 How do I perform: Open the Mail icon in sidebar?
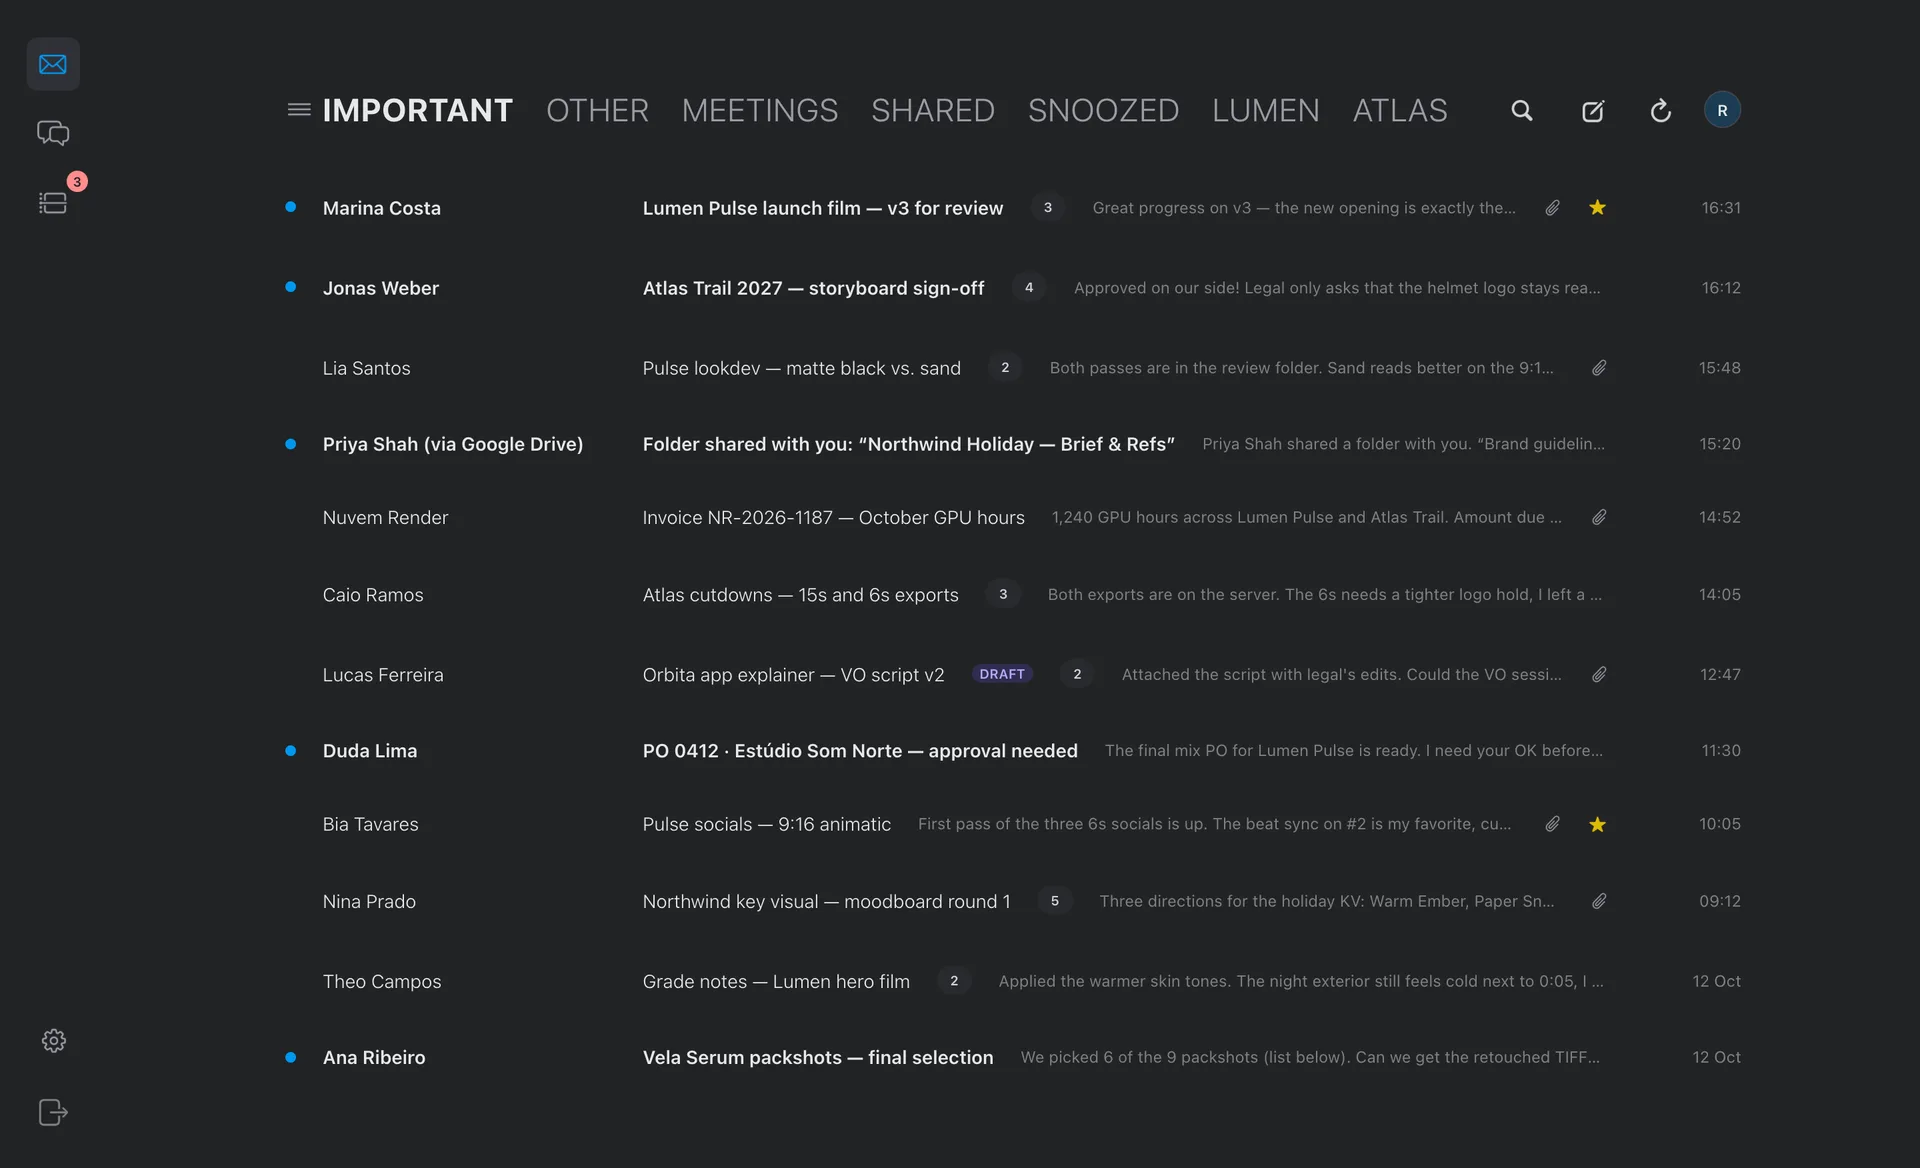click(53, 64)
